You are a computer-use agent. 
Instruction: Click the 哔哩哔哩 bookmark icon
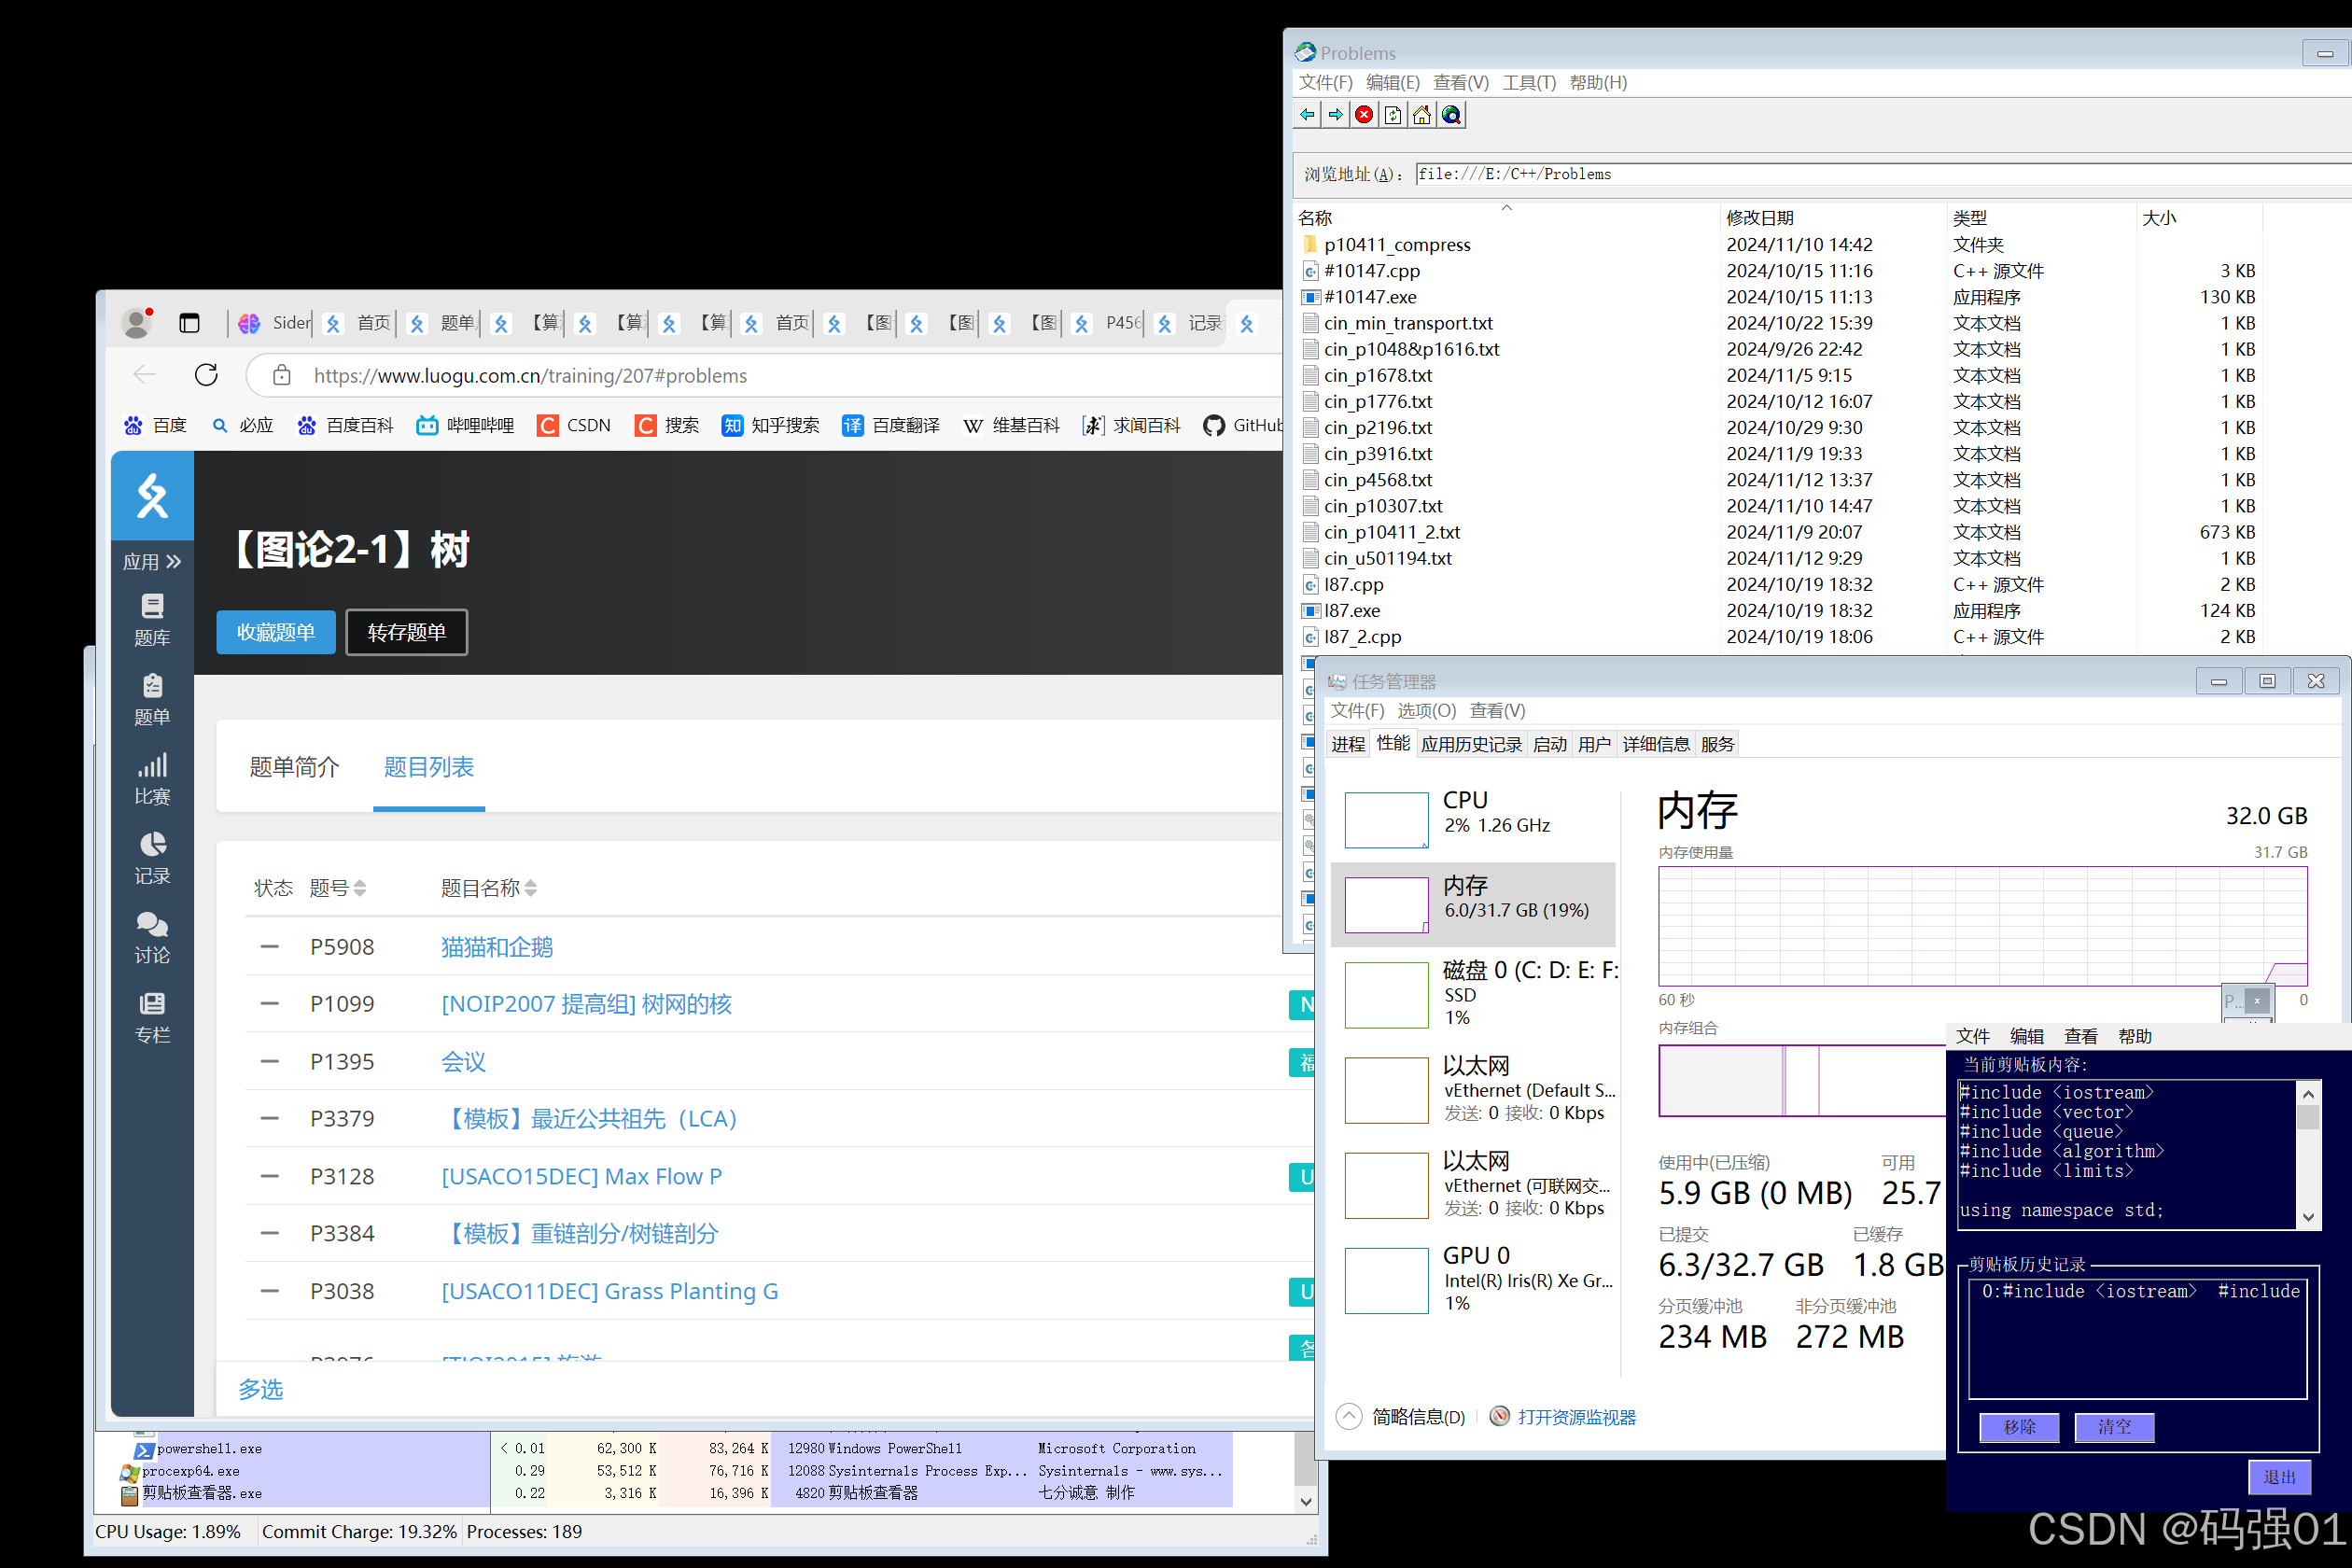[x=427, y=425]
